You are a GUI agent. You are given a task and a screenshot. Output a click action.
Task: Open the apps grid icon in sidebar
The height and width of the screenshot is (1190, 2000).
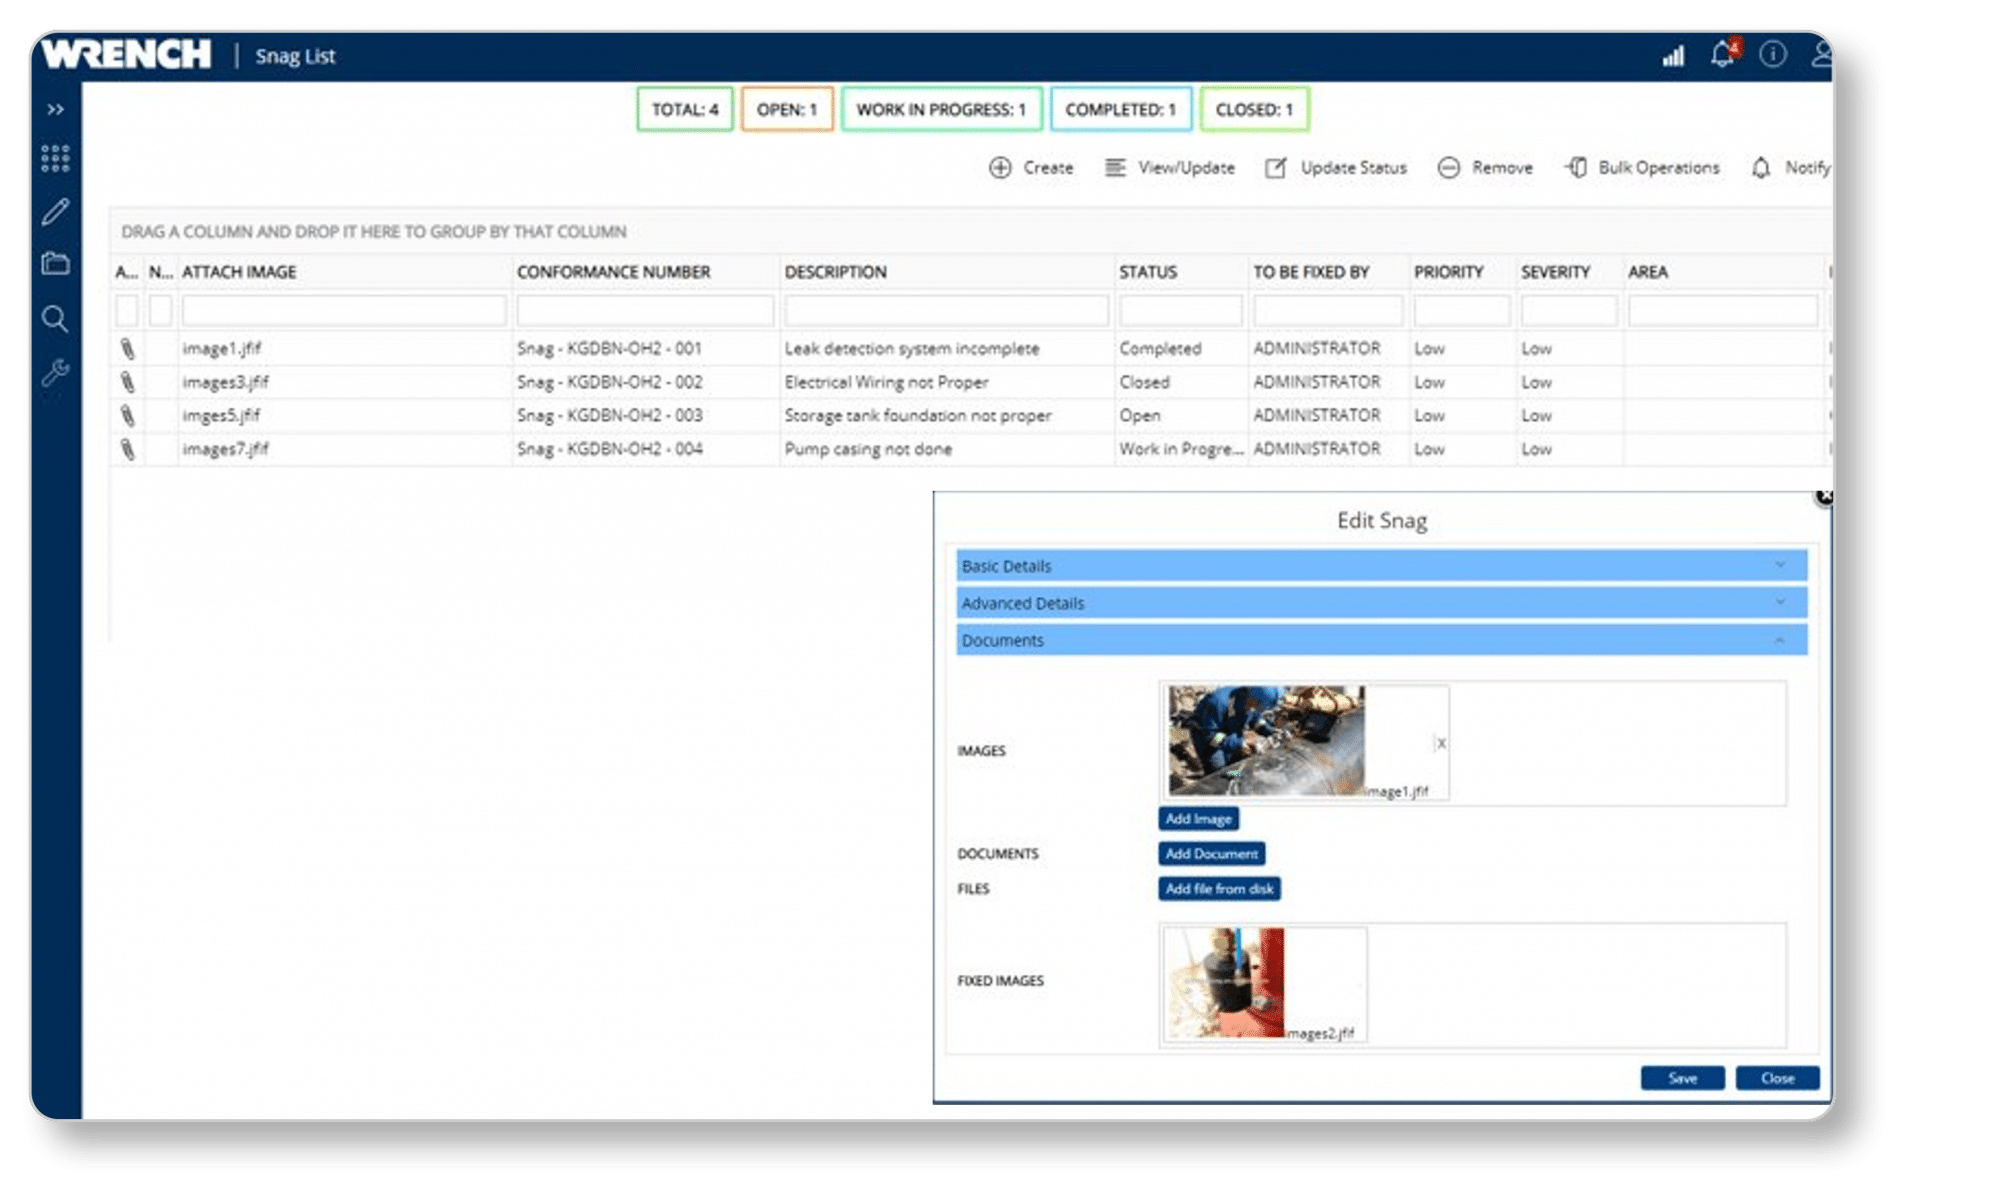(x=55, y=158)
